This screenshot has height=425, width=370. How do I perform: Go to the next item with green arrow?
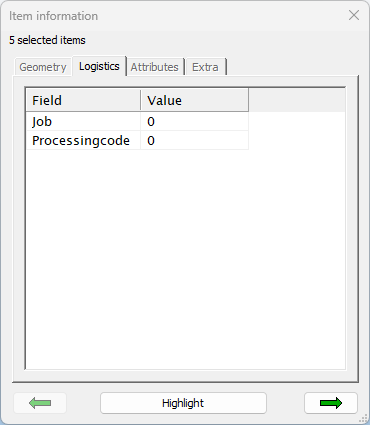click(x=331, y=403)
